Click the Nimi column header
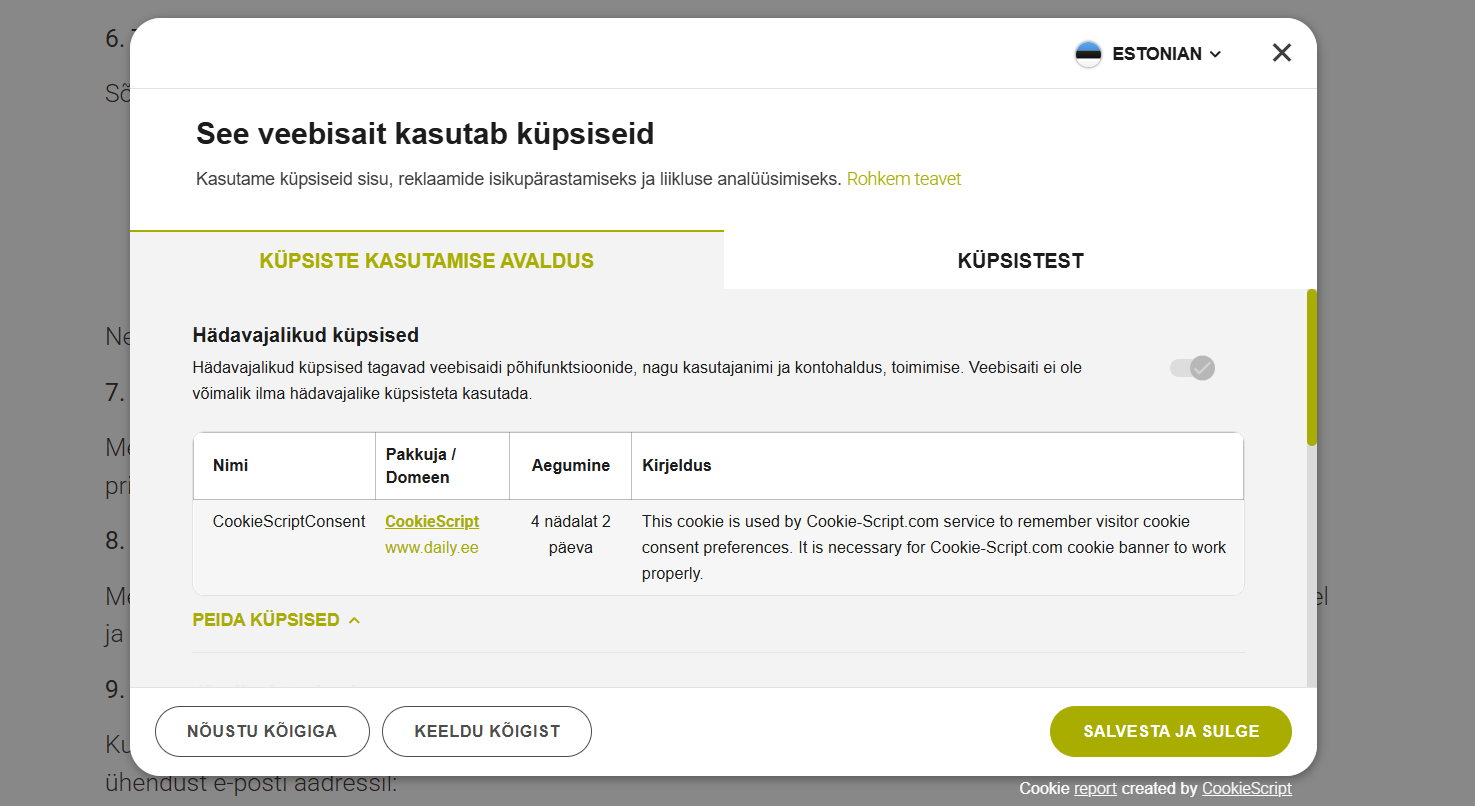The height and width of the screenshot is (806, 1475). click(x=284, y=465)
